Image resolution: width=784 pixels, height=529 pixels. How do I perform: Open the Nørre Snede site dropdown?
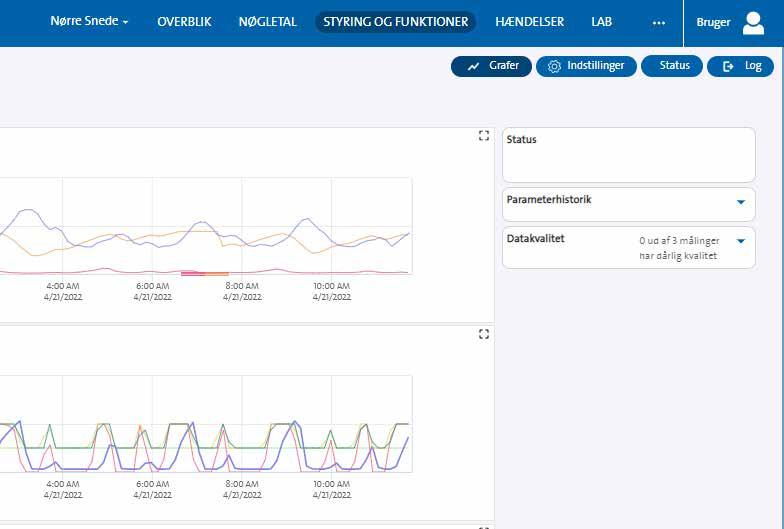[89, 22]
